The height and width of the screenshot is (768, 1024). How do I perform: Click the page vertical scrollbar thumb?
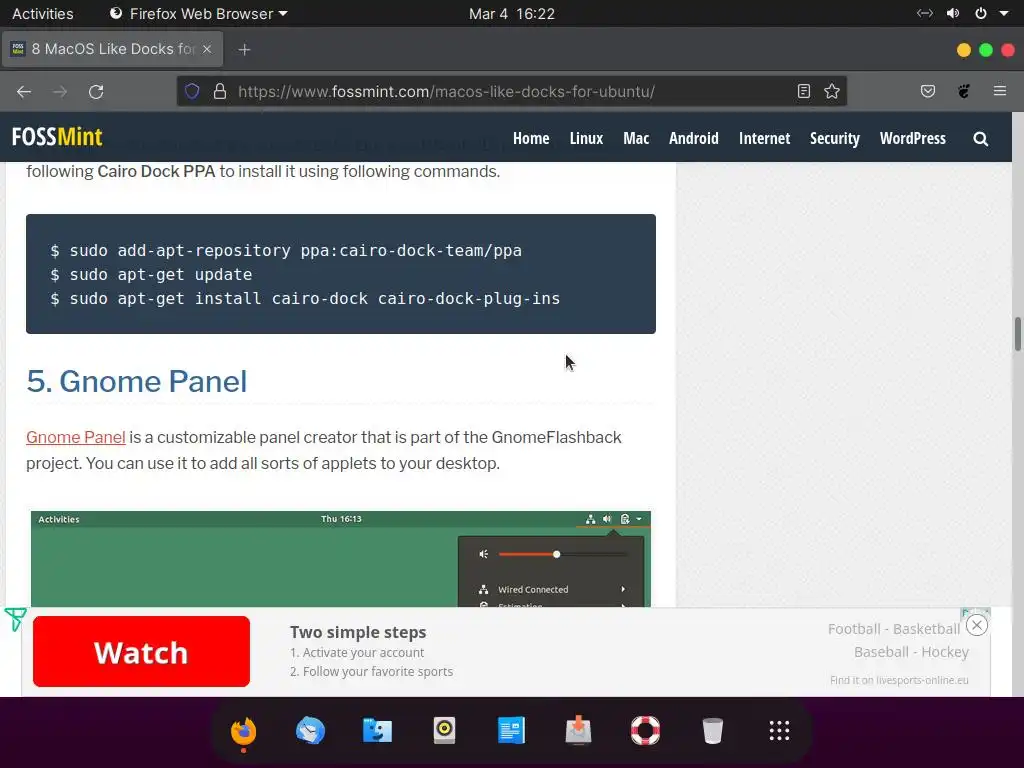tap(1017, 334)
